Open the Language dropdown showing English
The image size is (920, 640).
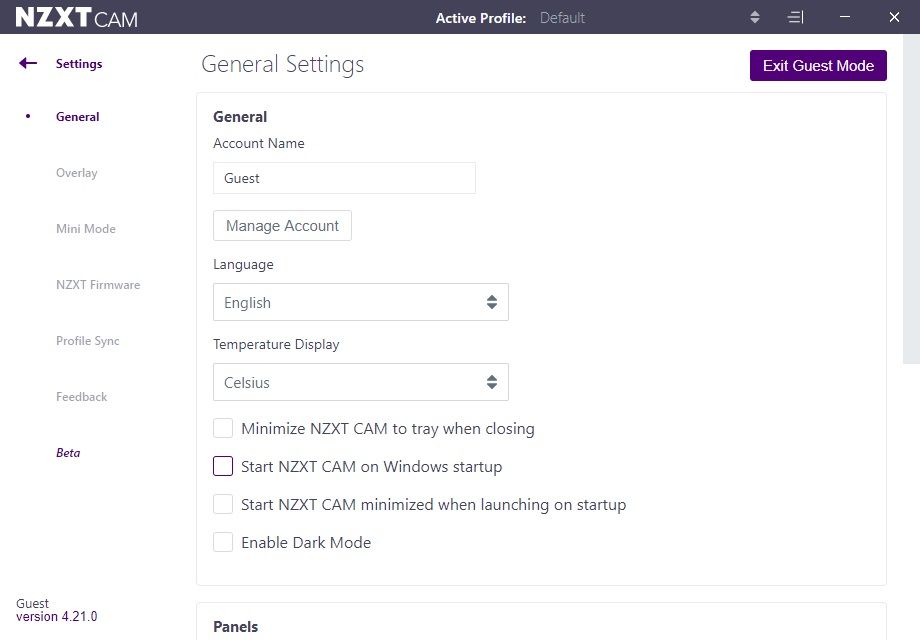pyautogui.click(x=361, y=302)
